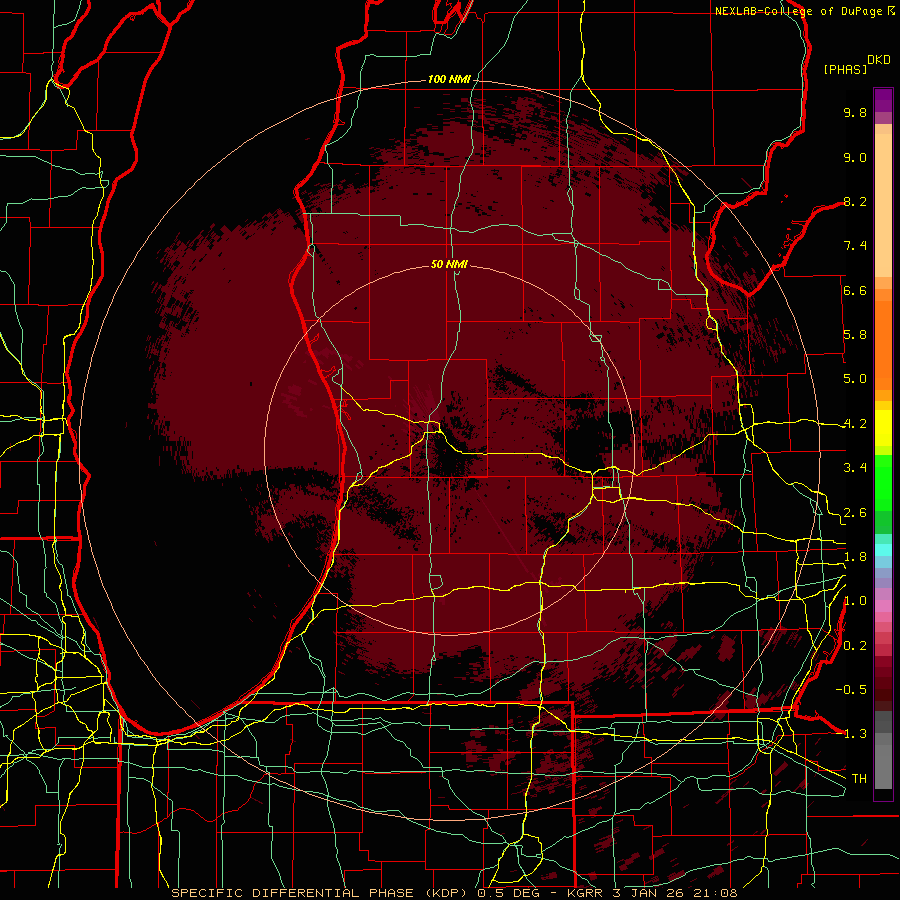Click the yellow color bar segment
The height and width of the screenshot is (900, 900).
pyautogui.click(x=883, y=428)
